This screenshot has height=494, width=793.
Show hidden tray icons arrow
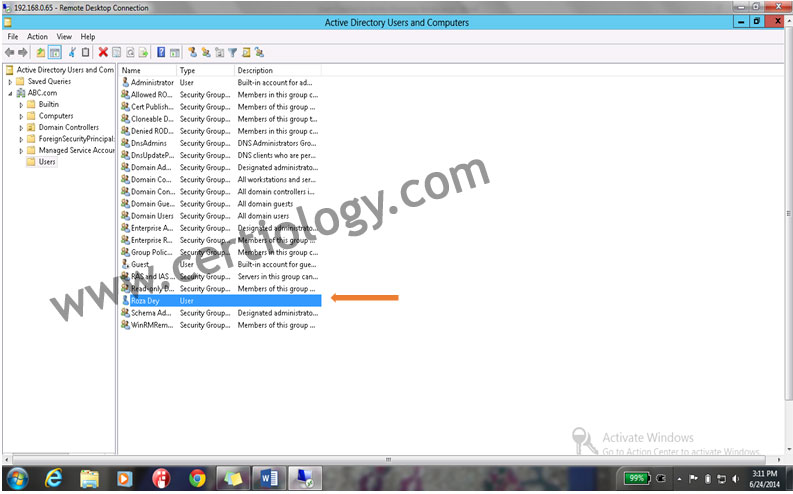tap(680, 478)
